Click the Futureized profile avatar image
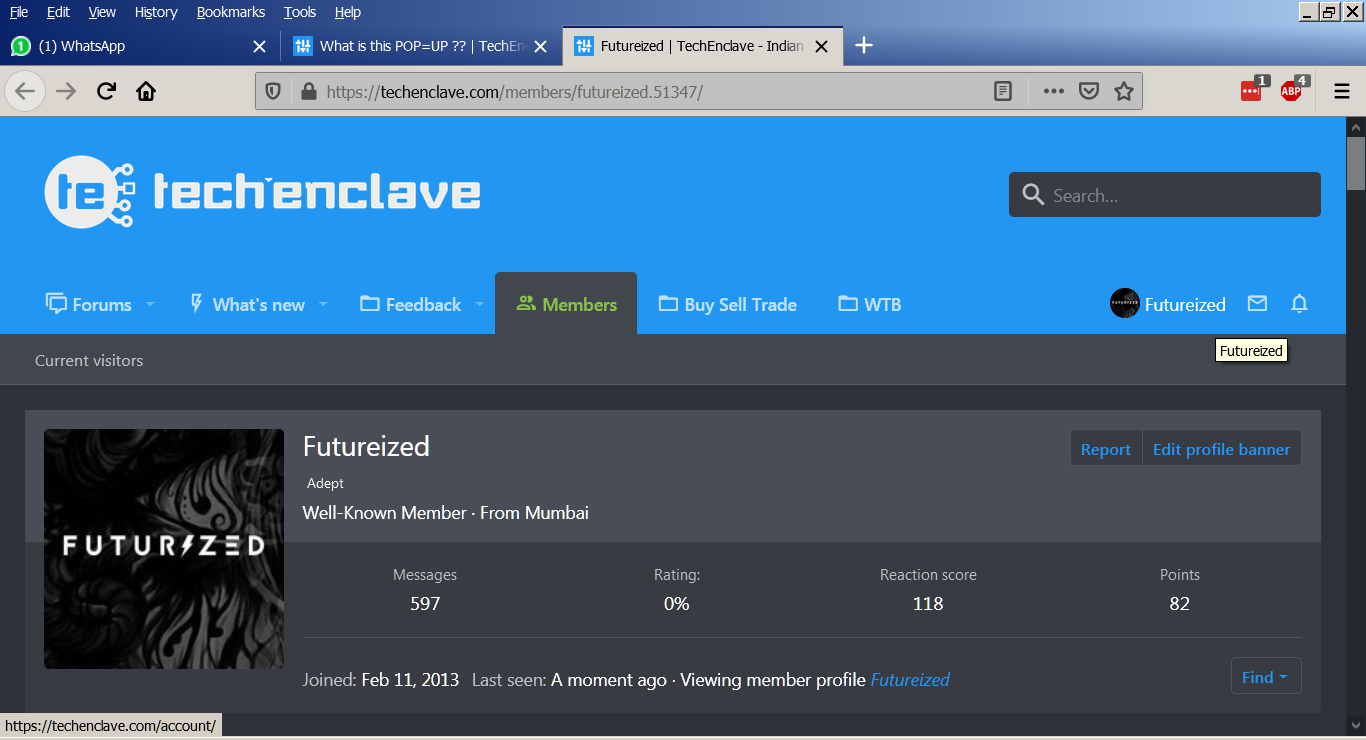The height and width of the screenshot is (740, 1366). coord(164,549)
